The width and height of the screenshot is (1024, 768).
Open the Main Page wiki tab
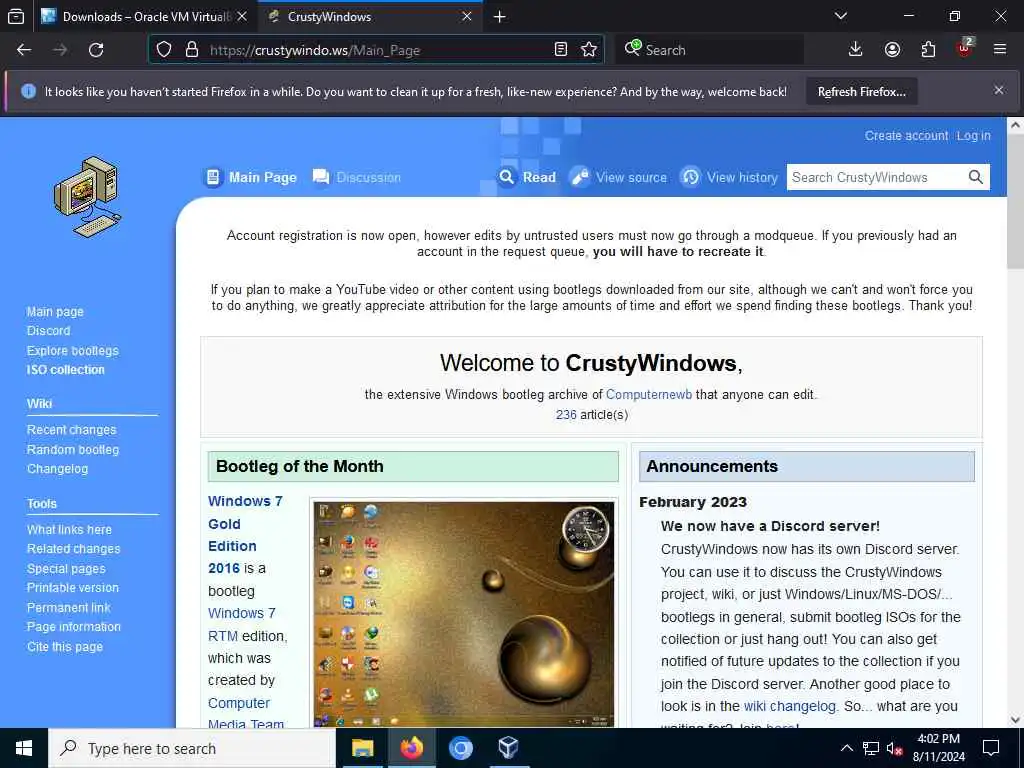coord(251,177)
